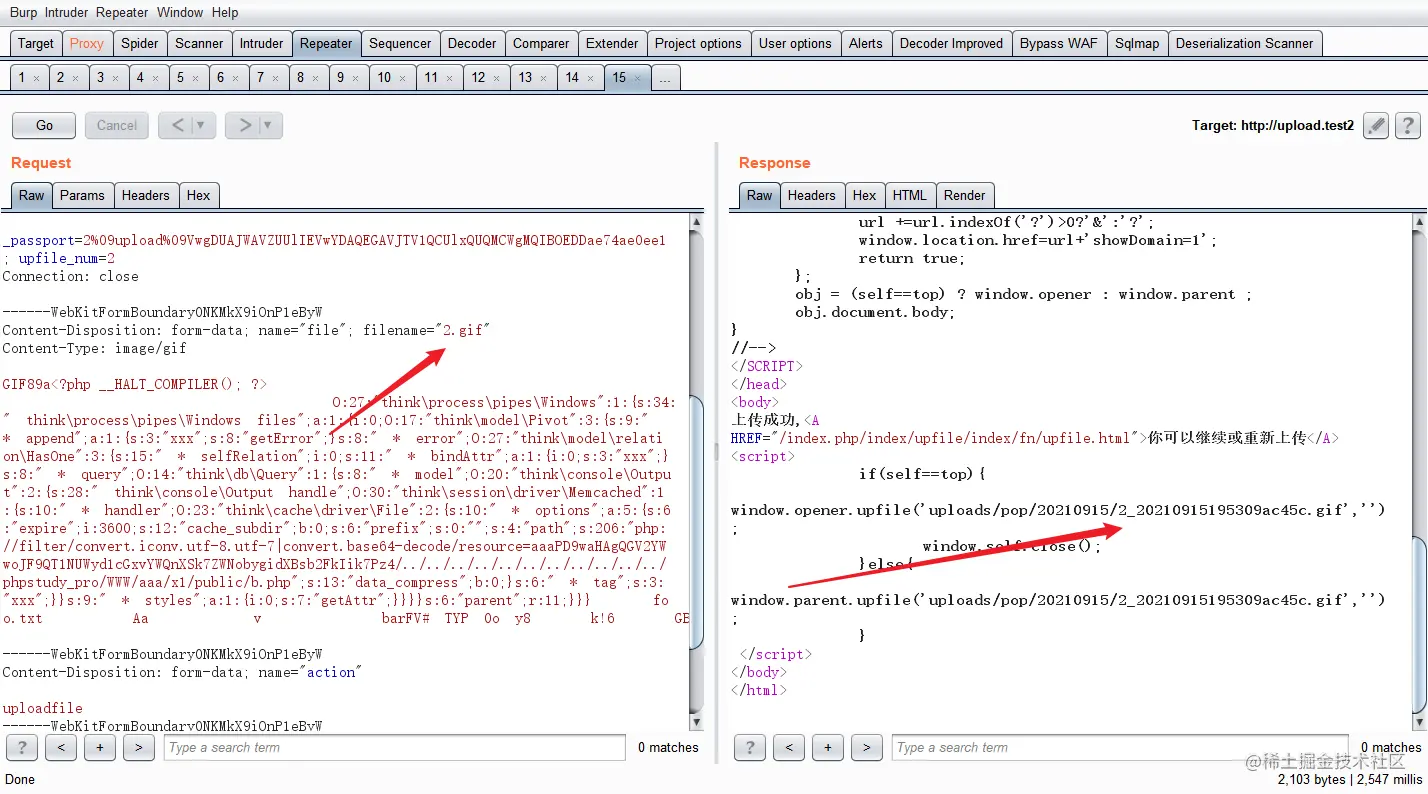
Task: Select repeater tab 5
Action: pos(187,78)
